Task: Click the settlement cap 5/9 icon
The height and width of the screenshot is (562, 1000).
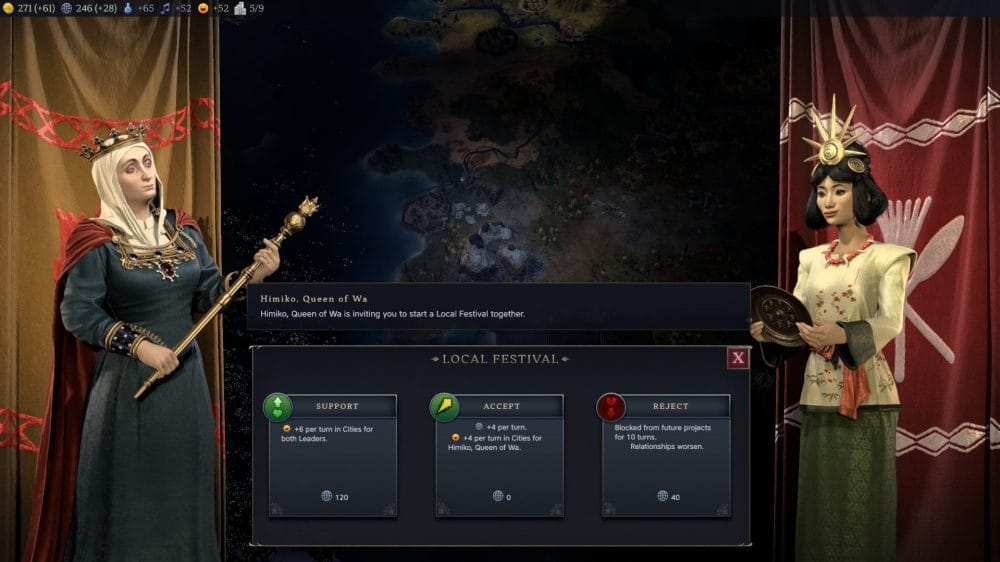Action: click(240, 8)
